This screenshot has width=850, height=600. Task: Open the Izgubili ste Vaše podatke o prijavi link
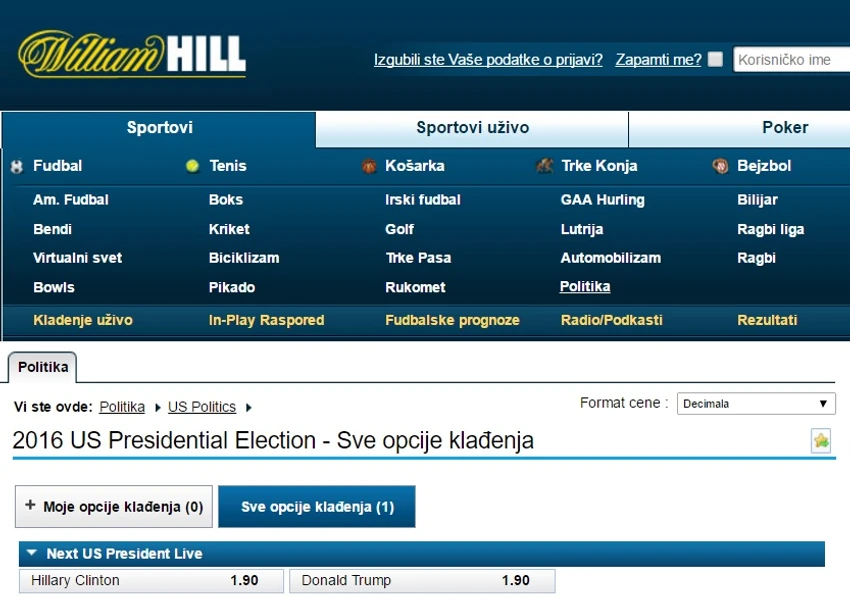pos(488,60)
